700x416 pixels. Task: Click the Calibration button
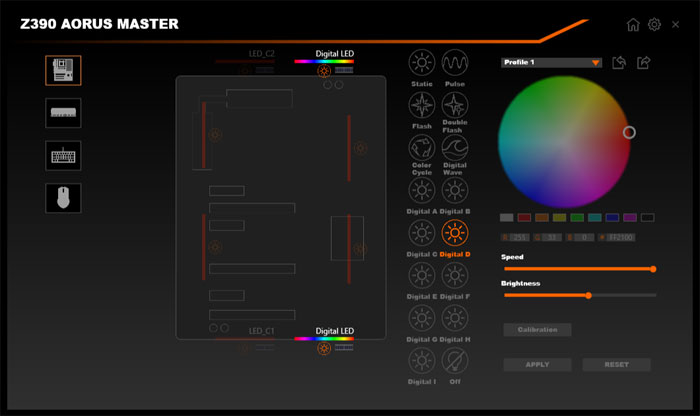(537, 330)
